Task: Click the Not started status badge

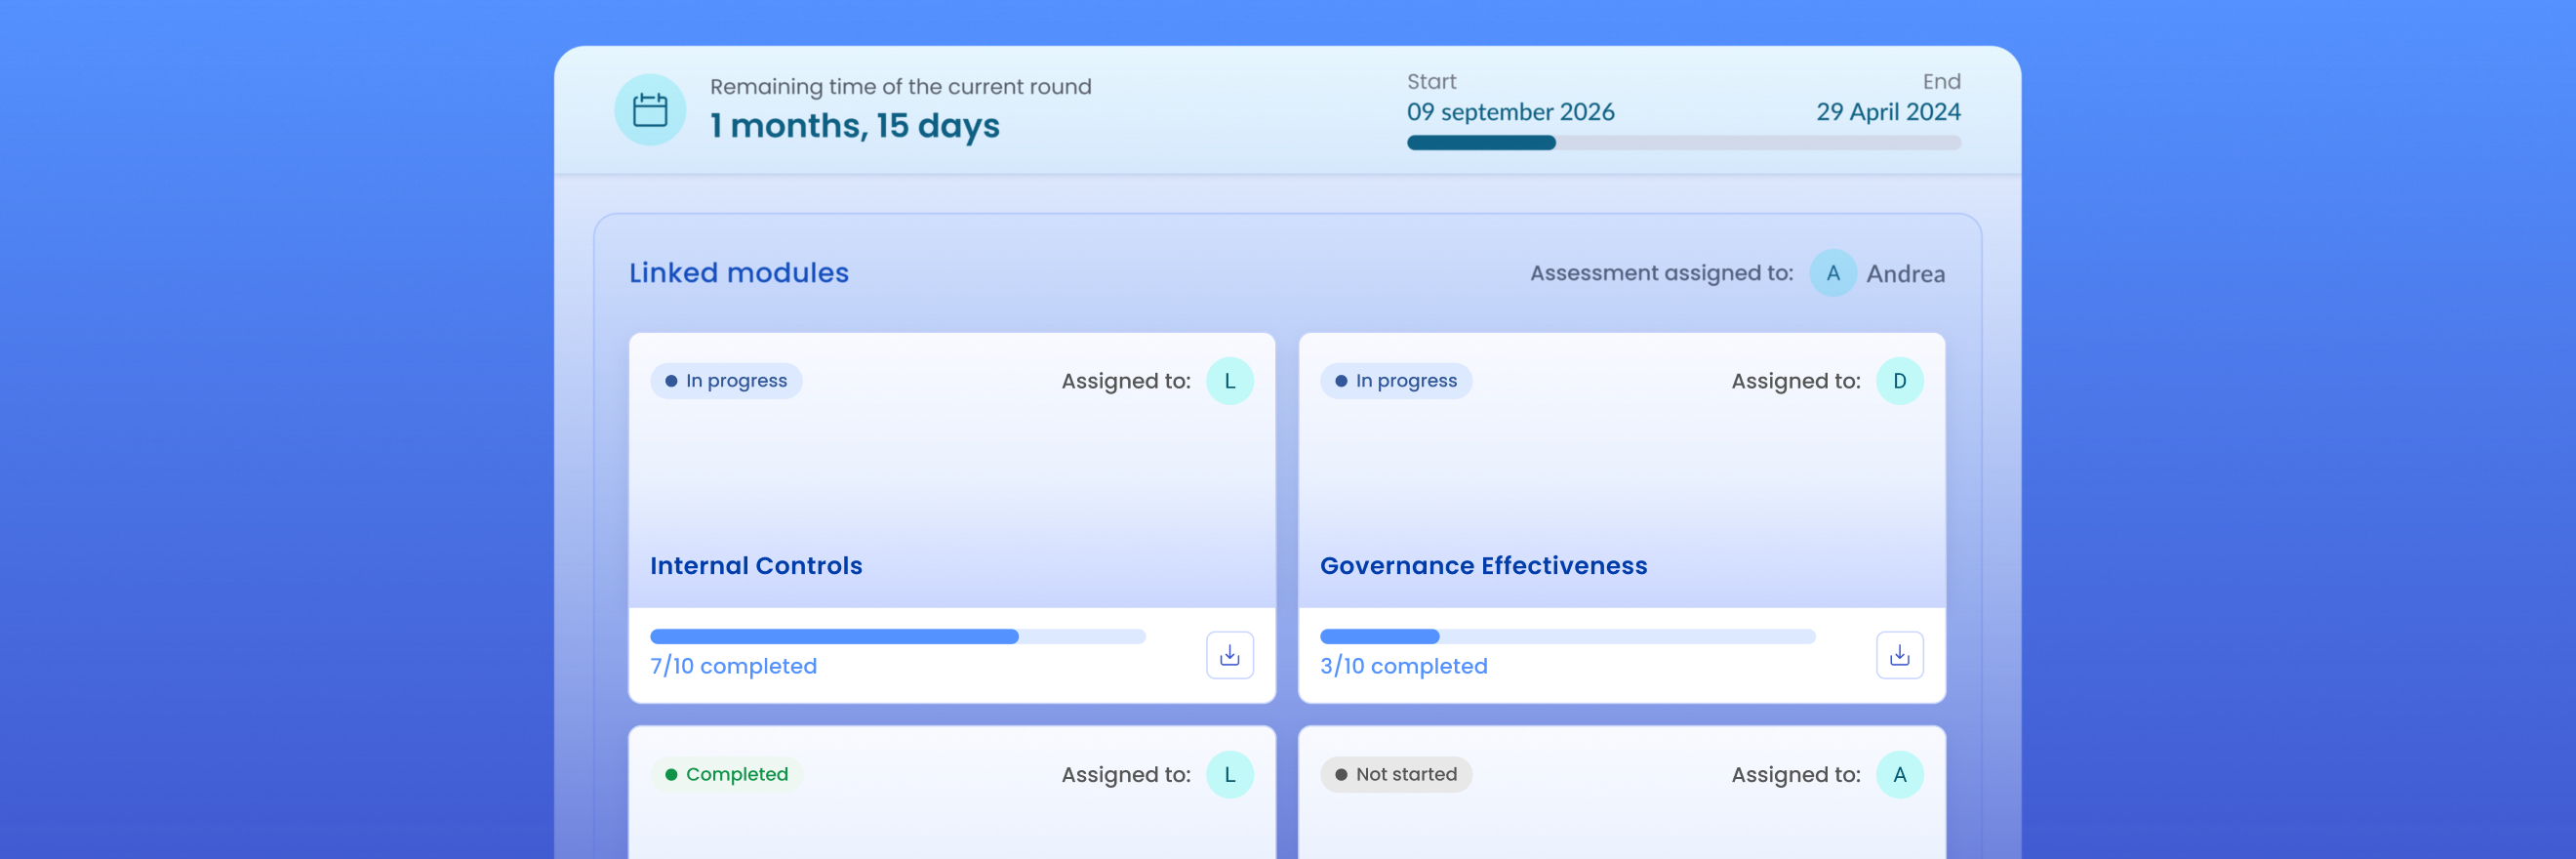Action: click(1396, 774)
